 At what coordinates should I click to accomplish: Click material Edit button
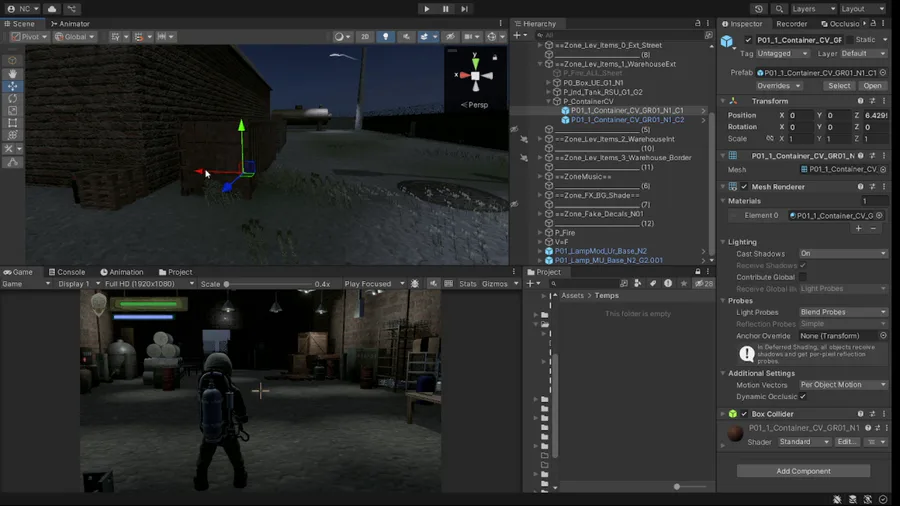click(x=847, y=442)
